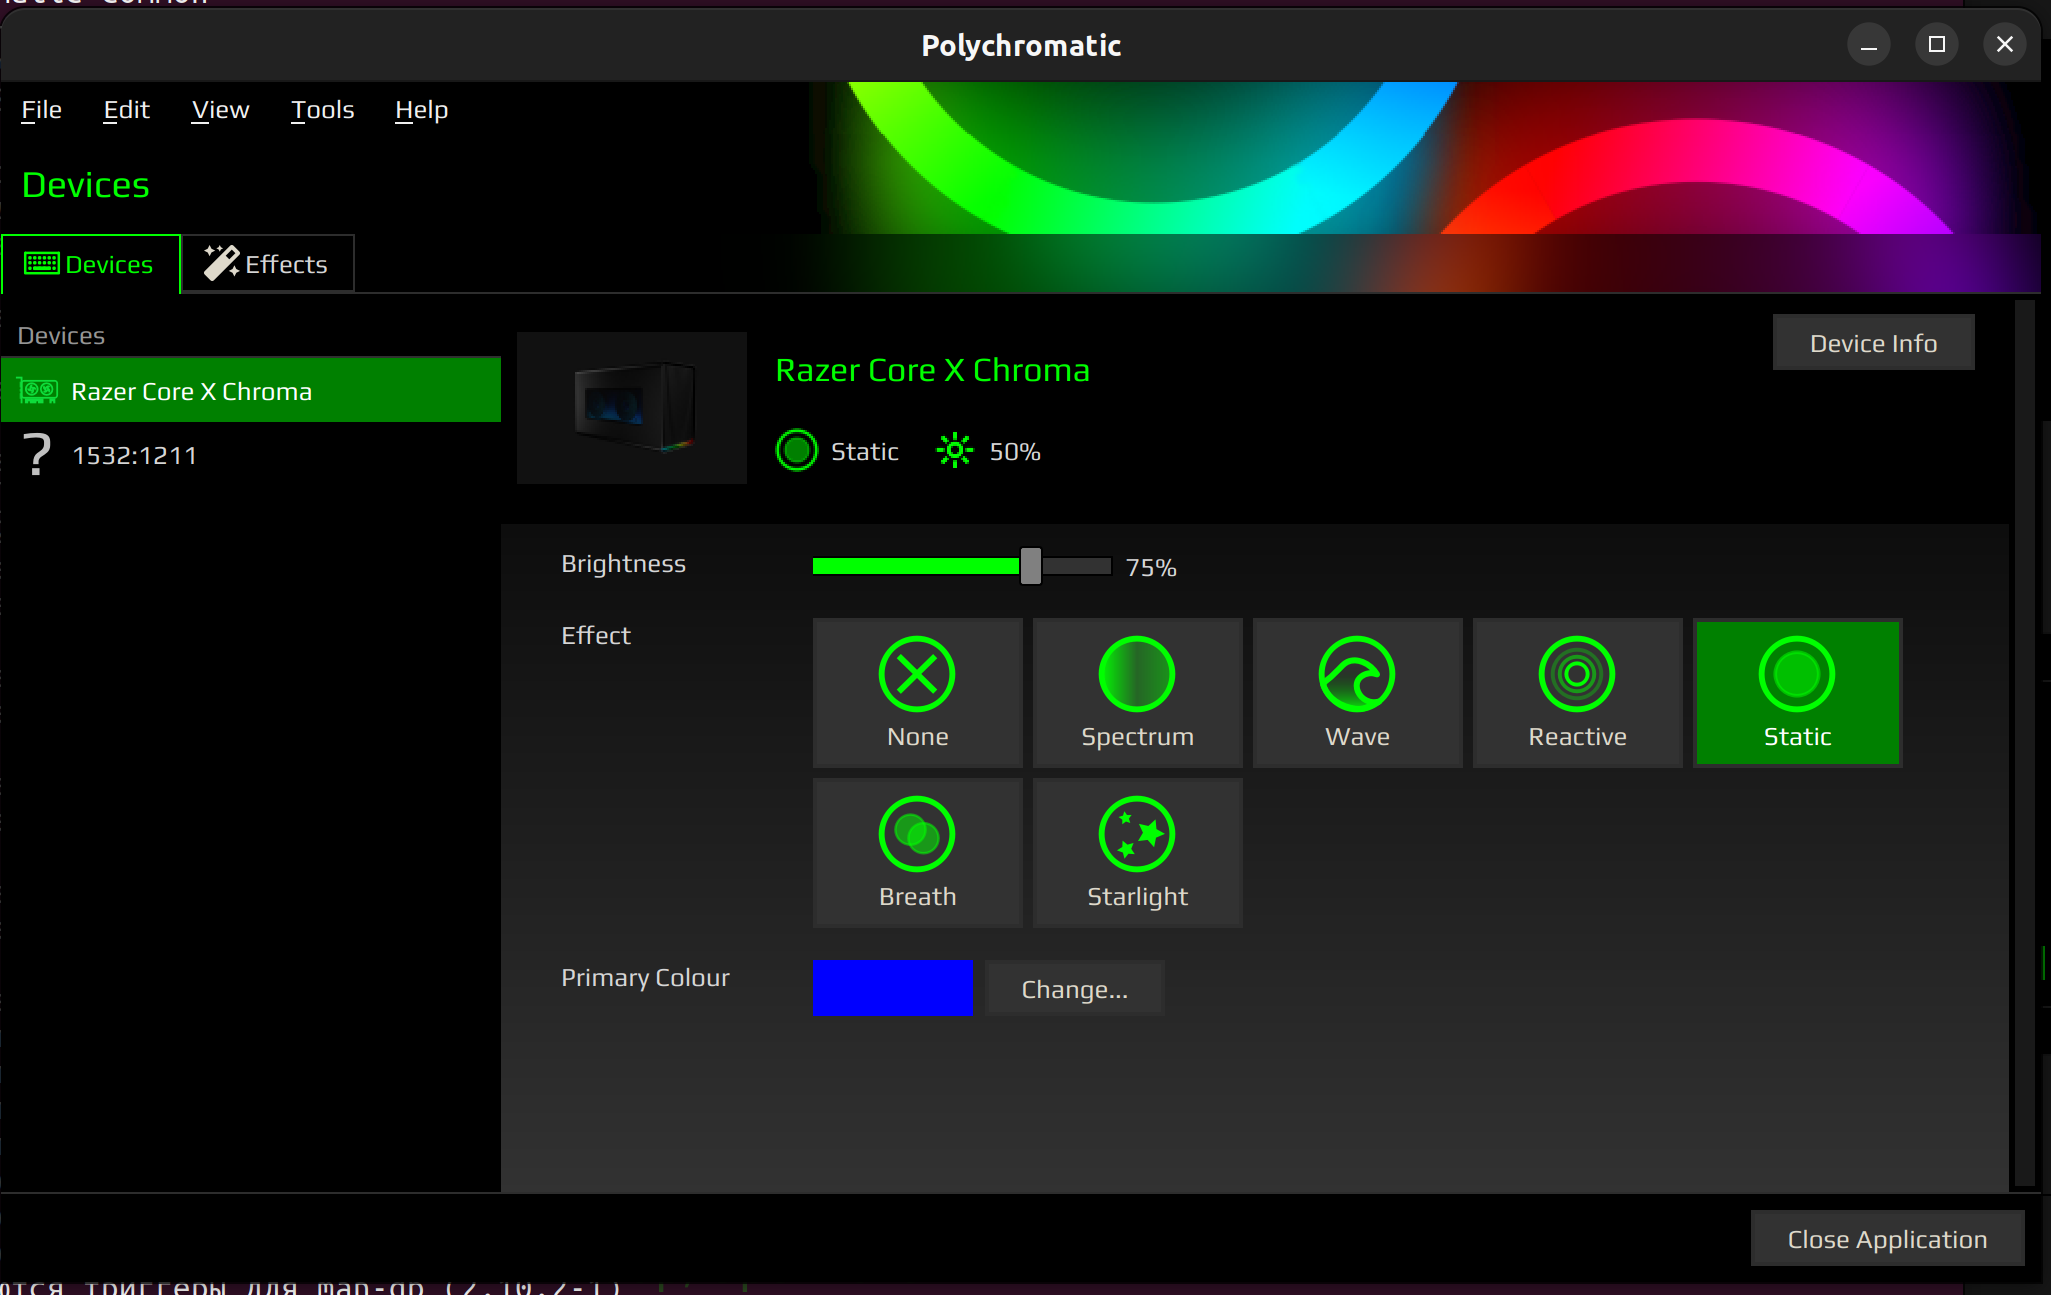Open the Devices tab
The image size is (2051, 1295).
[x=90, y=264]
